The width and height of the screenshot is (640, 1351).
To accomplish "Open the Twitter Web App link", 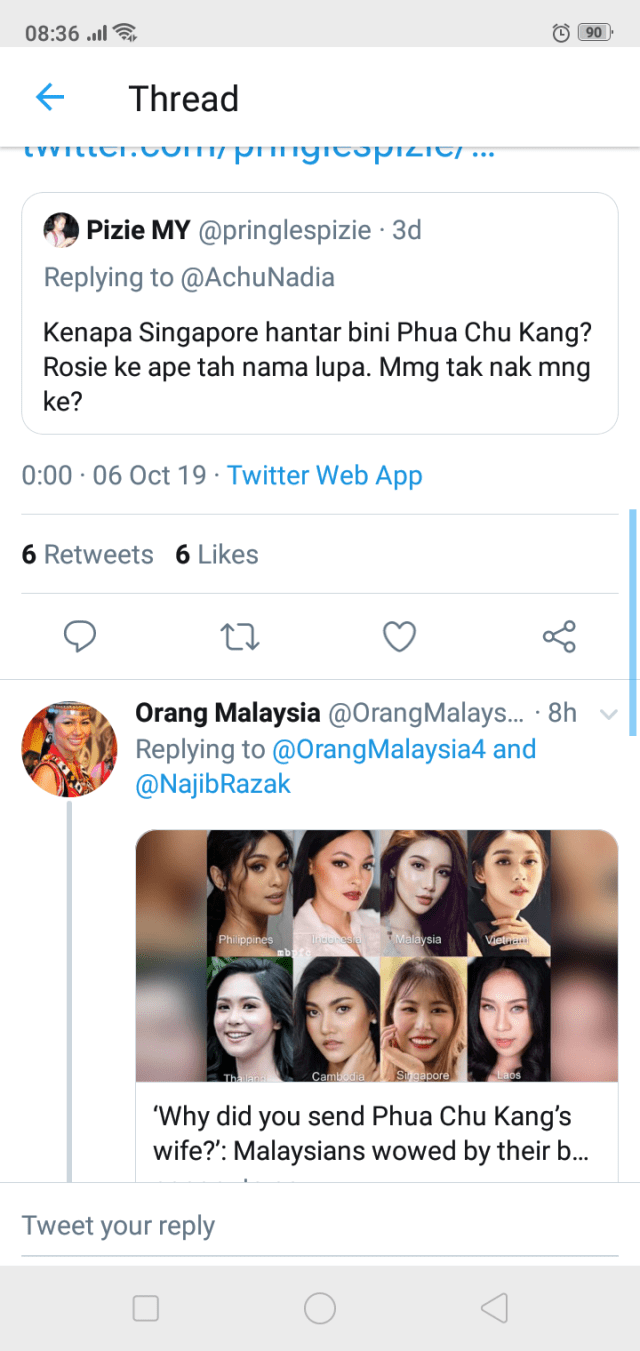I will (325, 475).
